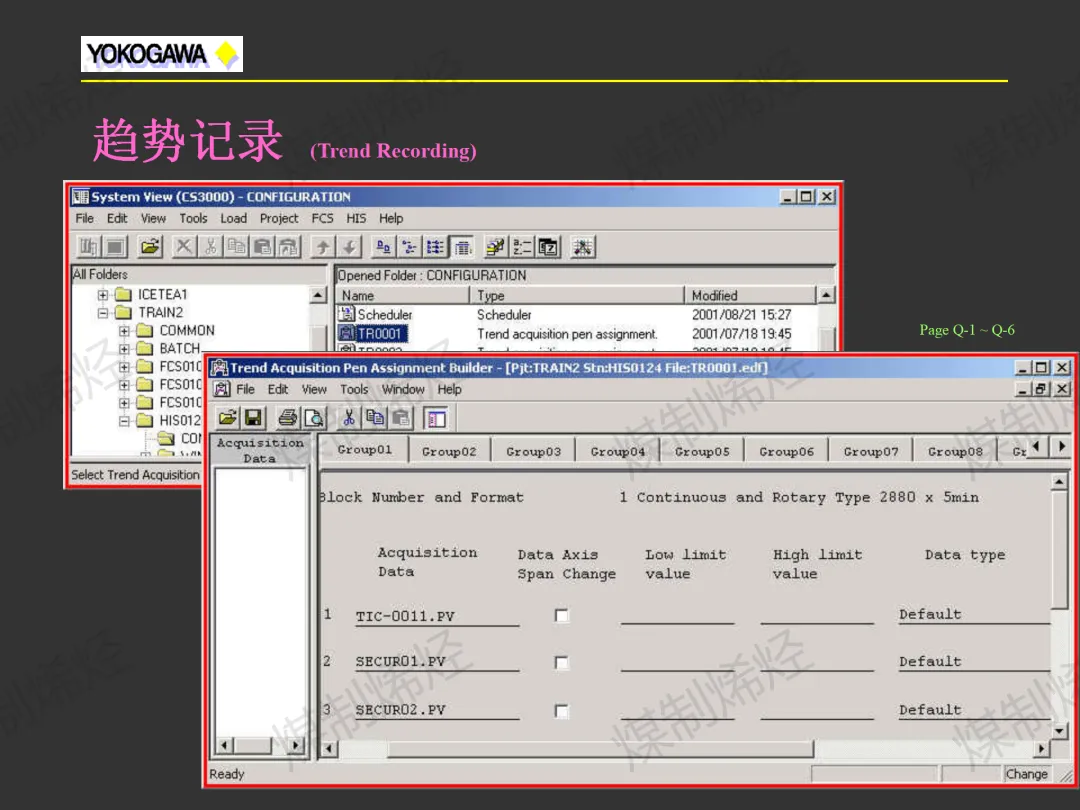The height and width of the screenshot is (810, 1080).
Task: Switch to list view in System View toolbar
Action: click(x=436, y=247)
